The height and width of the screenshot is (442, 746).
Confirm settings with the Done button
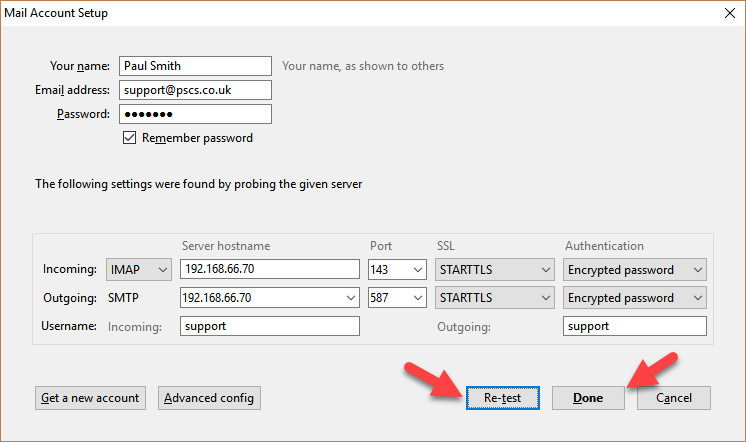tap(588, 398)
